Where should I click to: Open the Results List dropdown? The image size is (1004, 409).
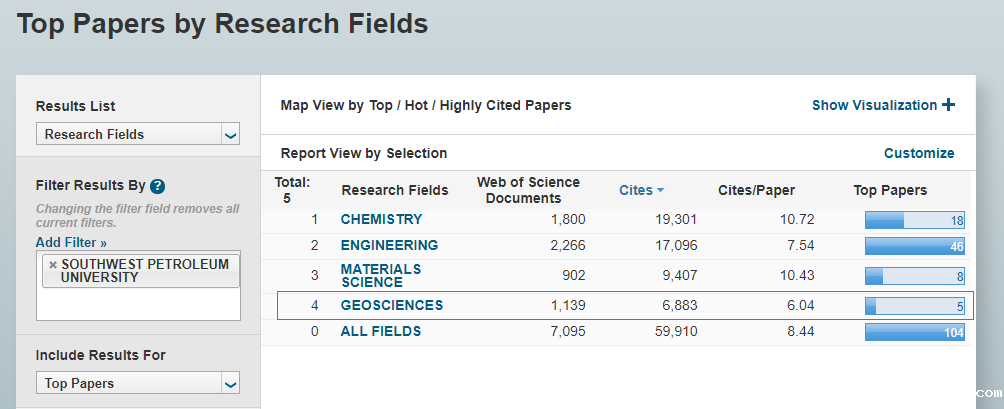tap(138, 134)
